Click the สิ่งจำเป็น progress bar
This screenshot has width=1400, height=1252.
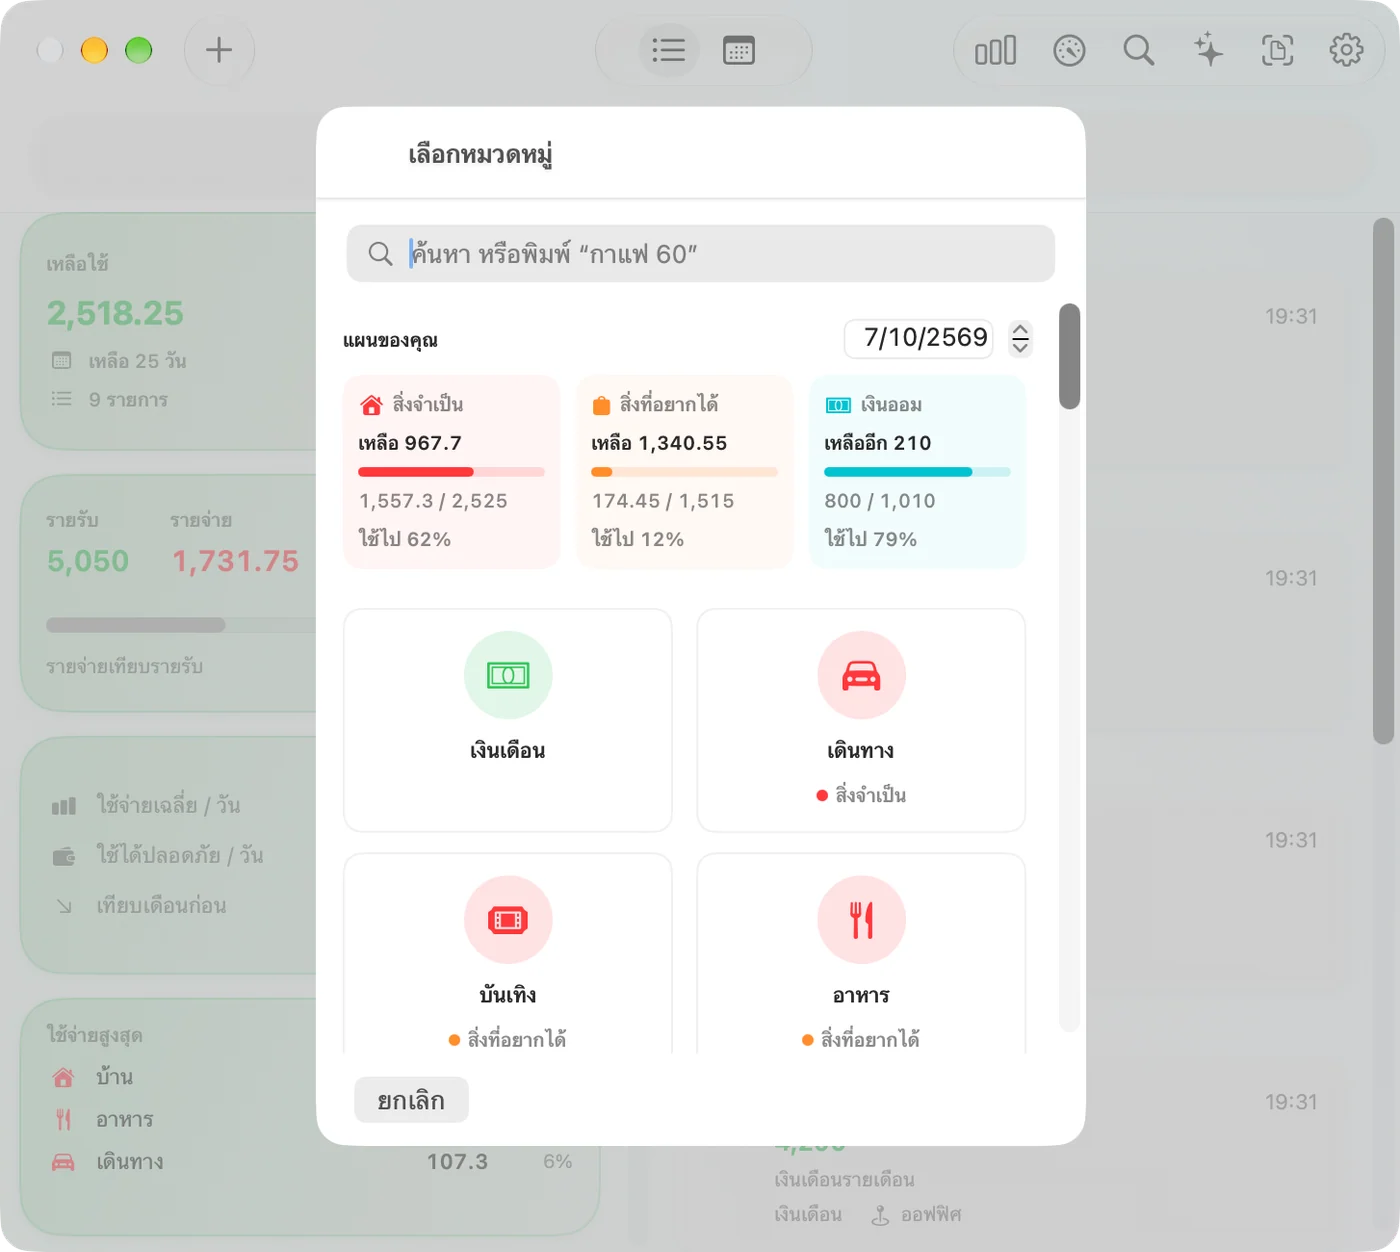[451, 472]
